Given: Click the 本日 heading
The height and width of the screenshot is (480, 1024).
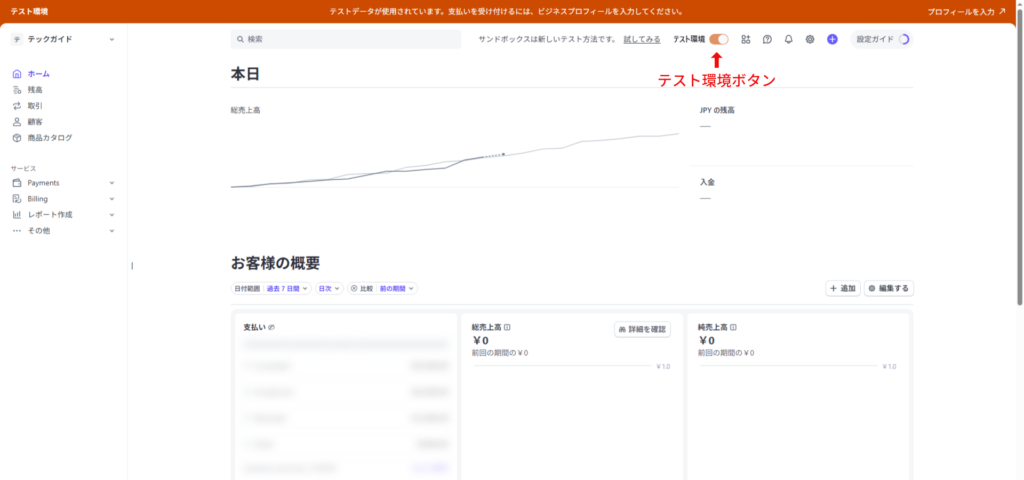Looking at the screenshot, I should pos(245,74).
